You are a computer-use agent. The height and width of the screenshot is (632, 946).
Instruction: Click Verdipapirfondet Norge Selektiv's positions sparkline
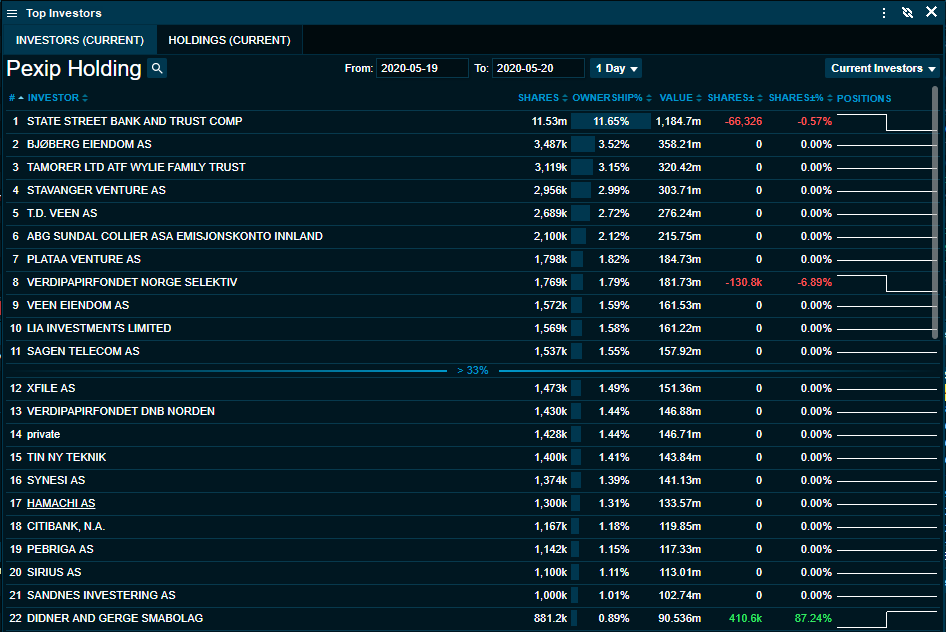[x=886, y=283]
